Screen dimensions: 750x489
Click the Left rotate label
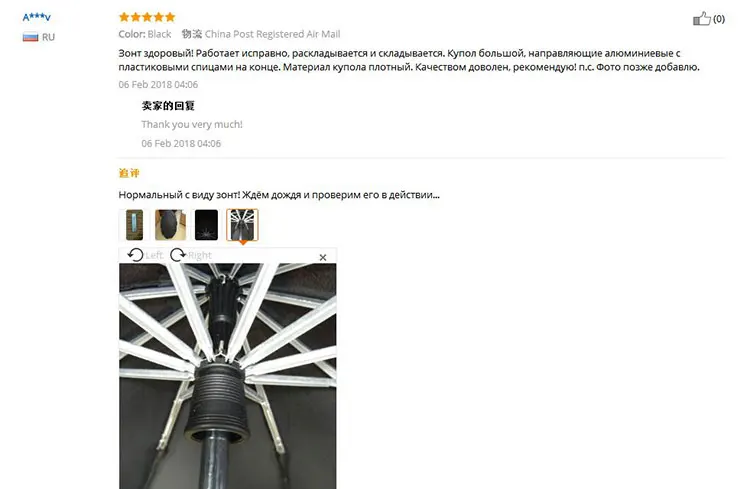(154, 255)
